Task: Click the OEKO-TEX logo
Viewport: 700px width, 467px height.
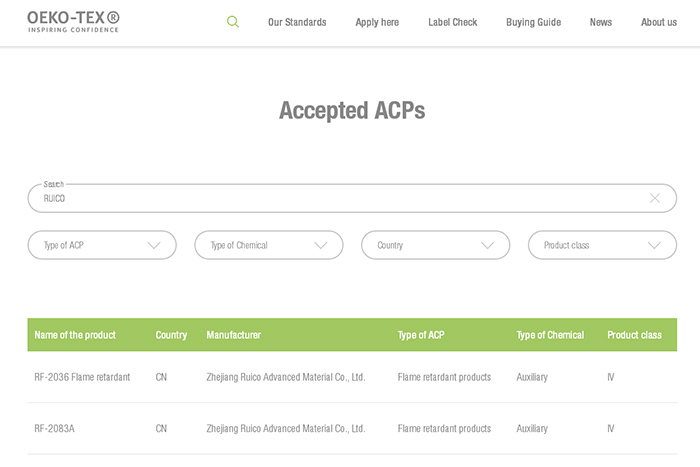Action: pos(73,22)
